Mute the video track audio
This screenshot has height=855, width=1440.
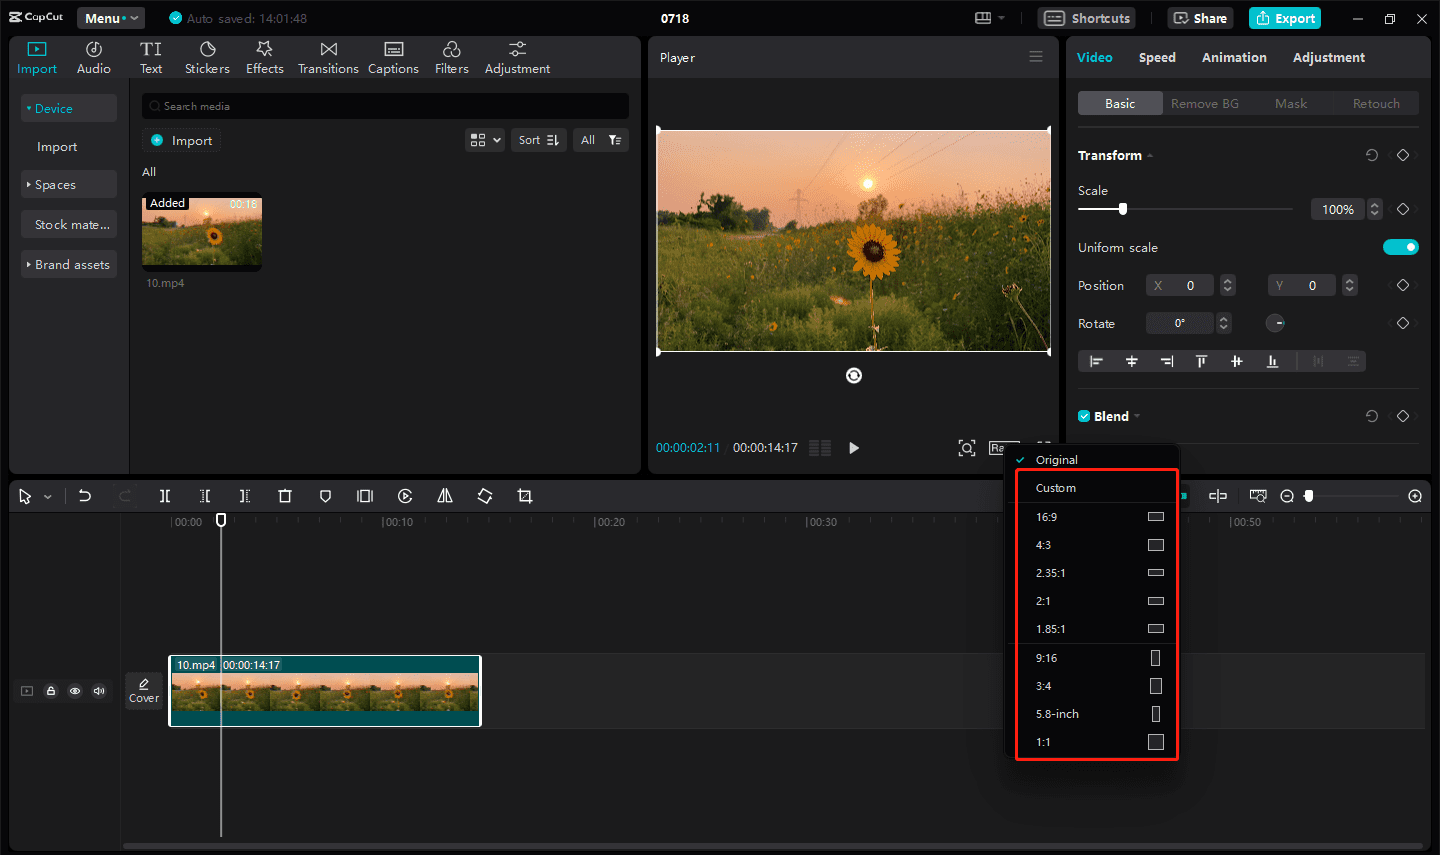[x=99, y=691]
